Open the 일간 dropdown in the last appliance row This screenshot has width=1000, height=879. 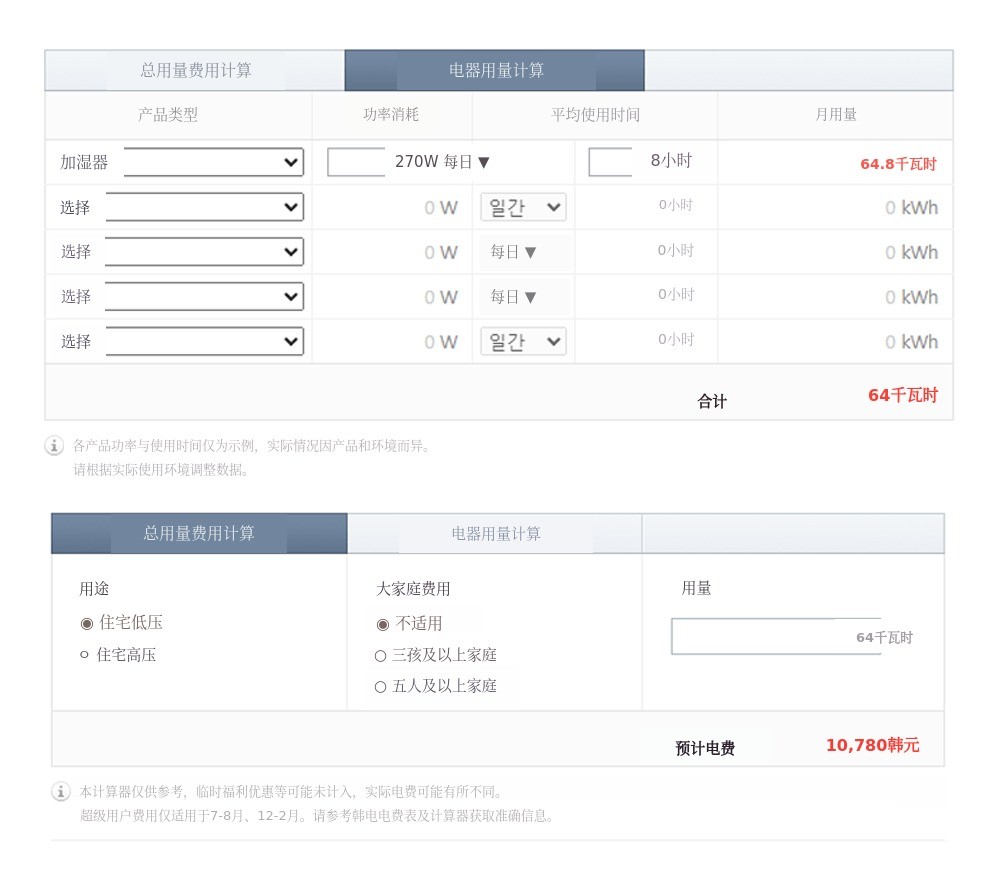click(x=523, y=342)
